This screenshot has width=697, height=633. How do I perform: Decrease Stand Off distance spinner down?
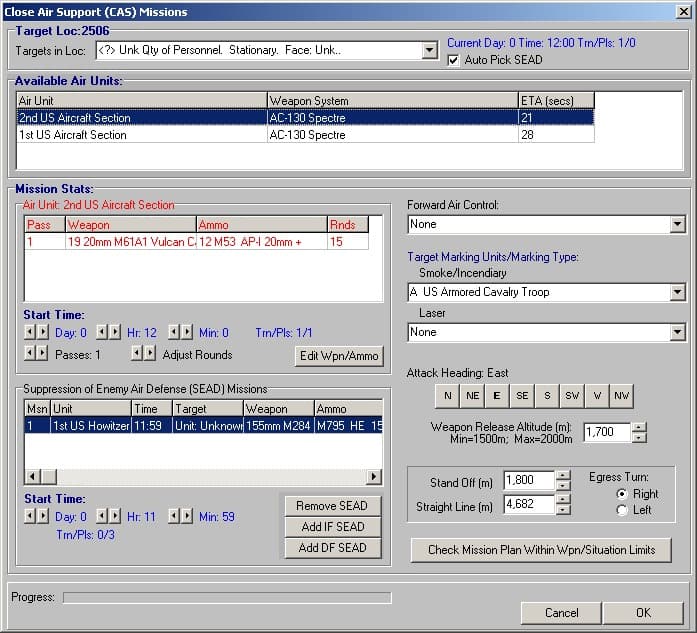coord(563,487)
